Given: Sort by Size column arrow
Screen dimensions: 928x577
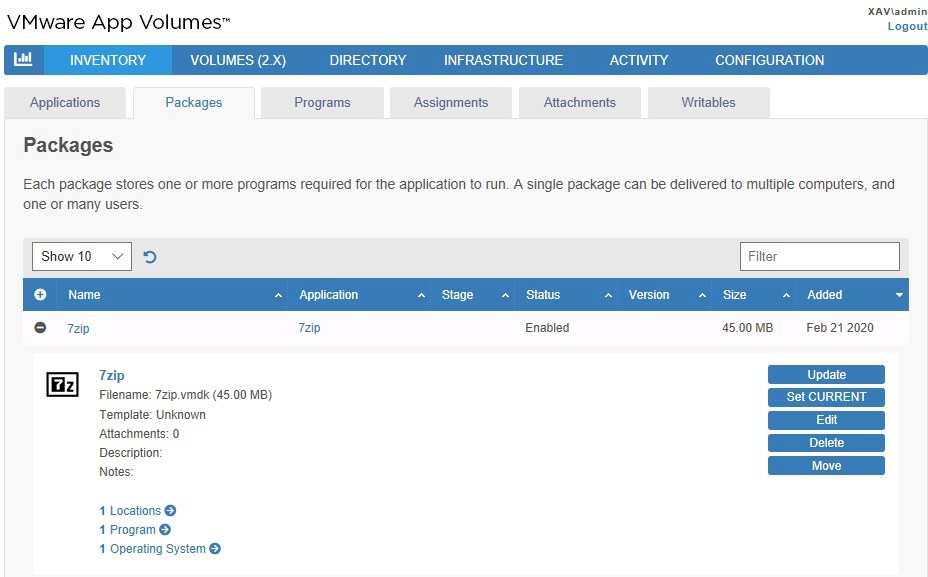Looking at the screenshot, I should pos(787,295).
